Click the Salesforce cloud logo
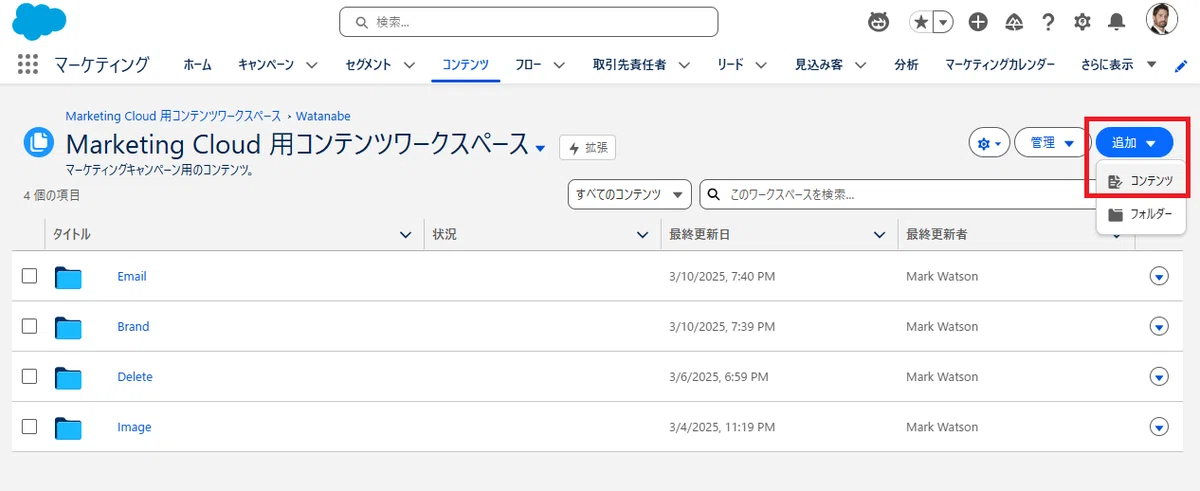Screen dimensions: 1200x491 41,21
